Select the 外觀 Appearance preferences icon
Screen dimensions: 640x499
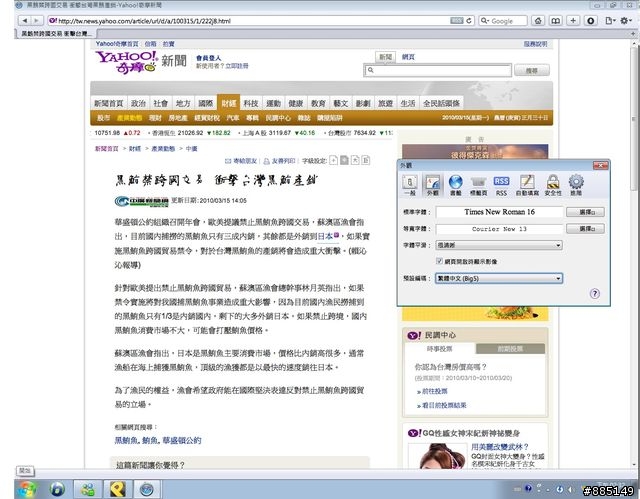pyautogui.click(x=432, y=185)
